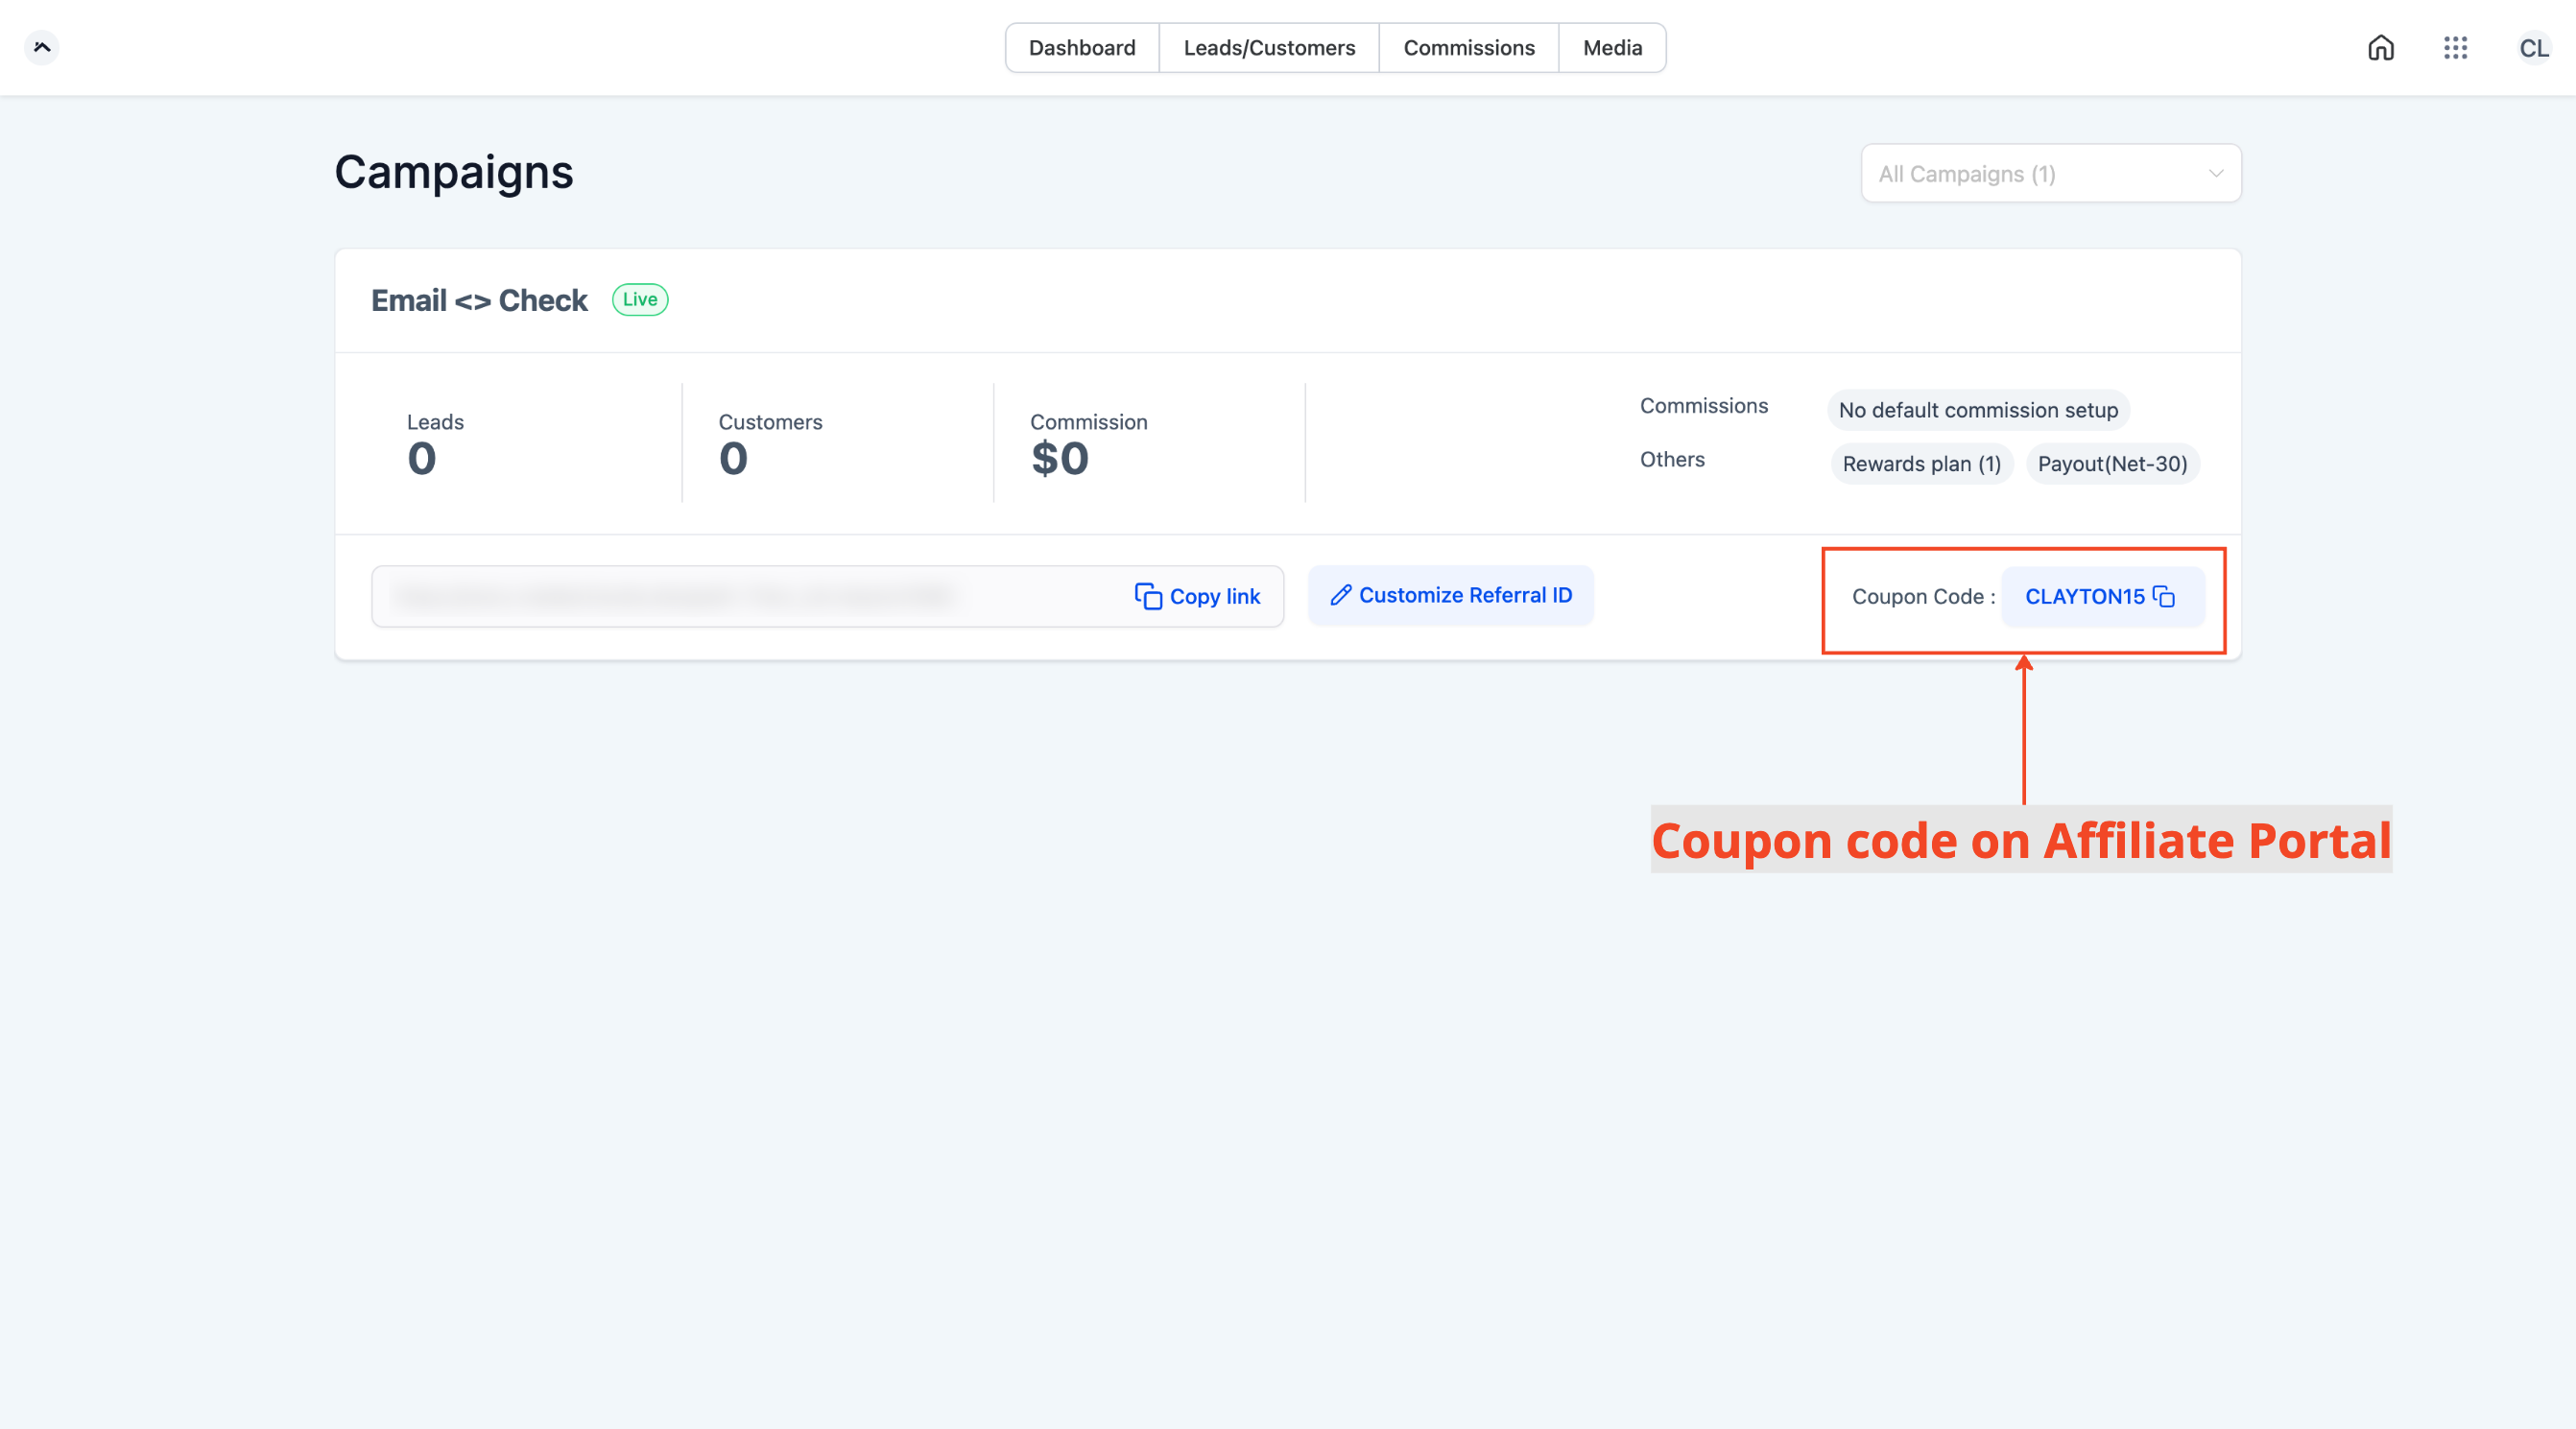Image resolution: width=2576 pixels, height=1429 pixels.
Task: Click Copy link button
Action: coord(1197,595)
